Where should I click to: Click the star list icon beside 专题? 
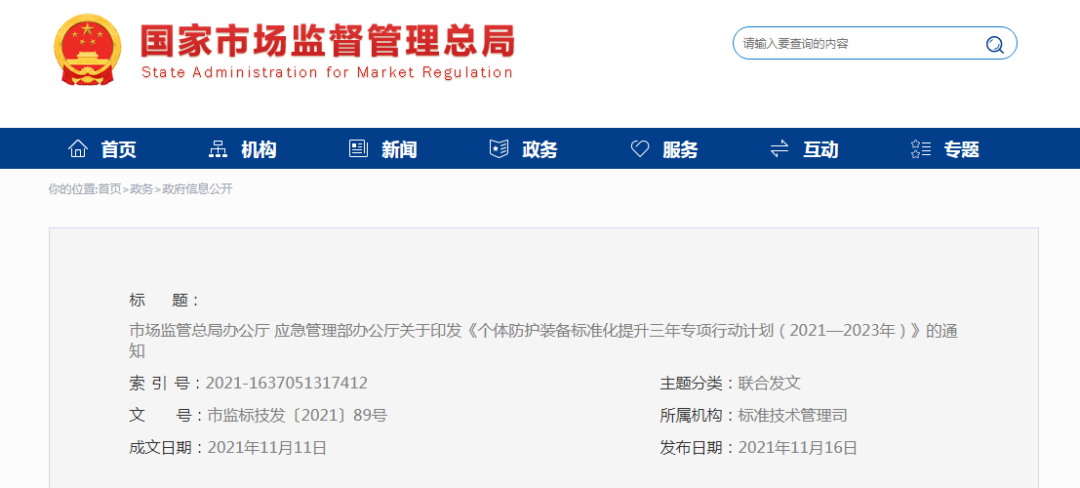[920, 149]
